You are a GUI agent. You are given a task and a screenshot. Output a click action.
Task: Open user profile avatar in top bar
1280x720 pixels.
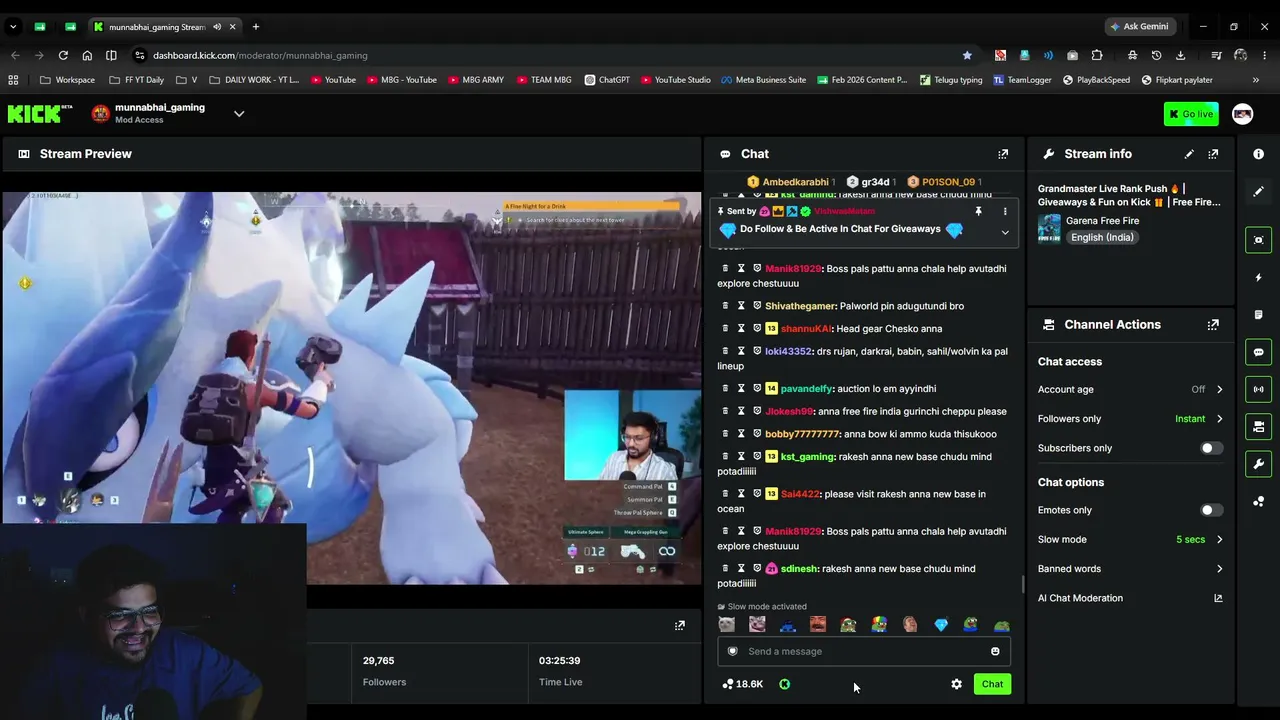click(1242, 114)
